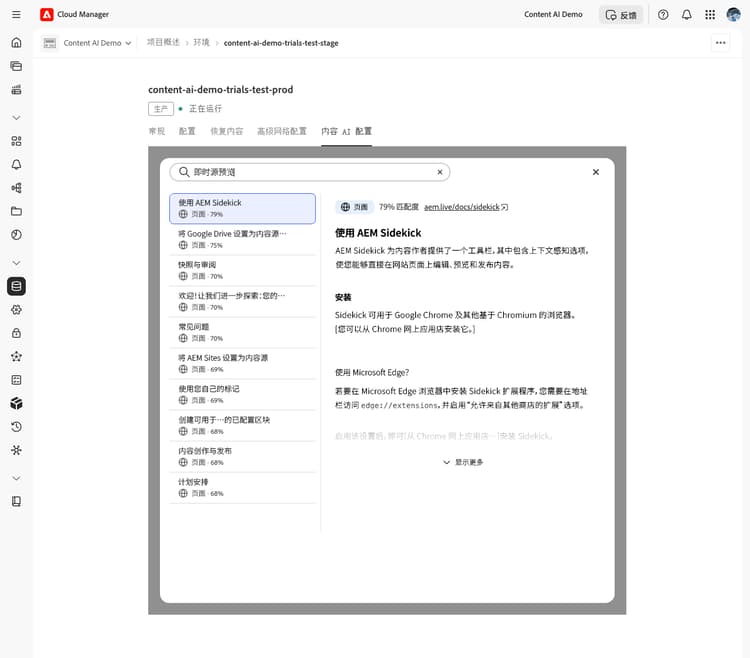The image size is (750, 658).
Task: Close the search results dialog
Action: click(596, 172)
